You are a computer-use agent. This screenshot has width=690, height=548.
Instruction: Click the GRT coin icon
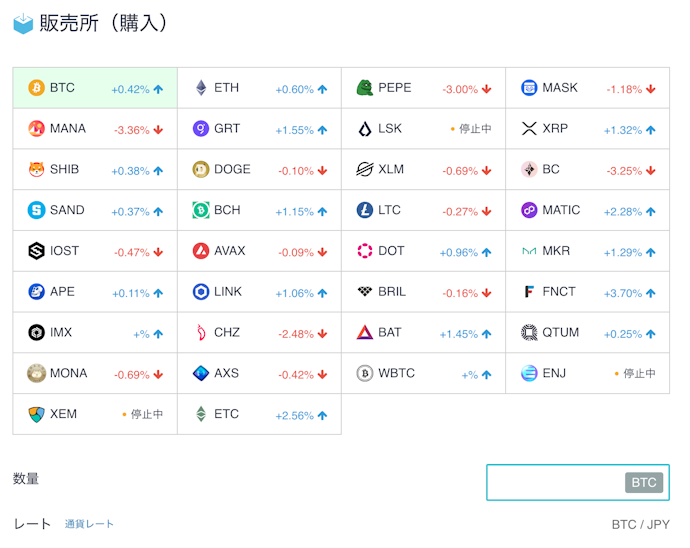tap(201, 129)
